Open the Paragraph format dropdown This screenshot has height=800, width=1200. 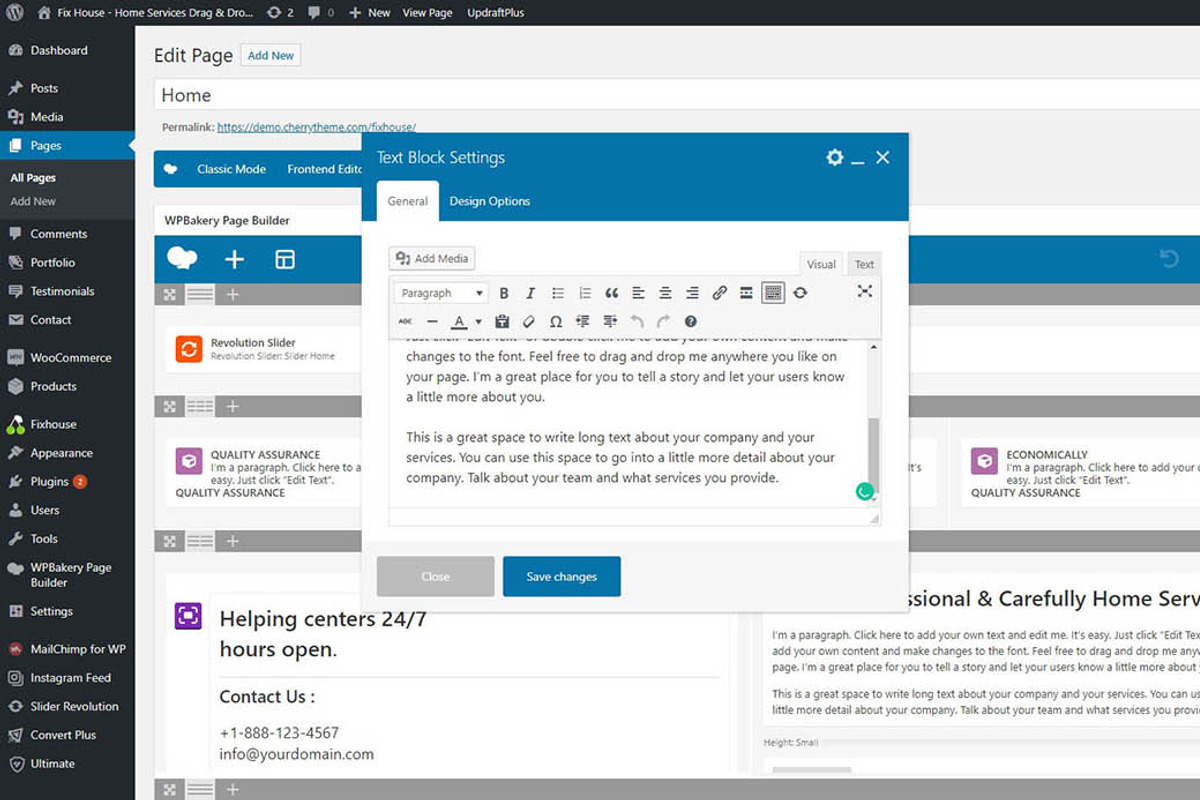click(441, 293)
